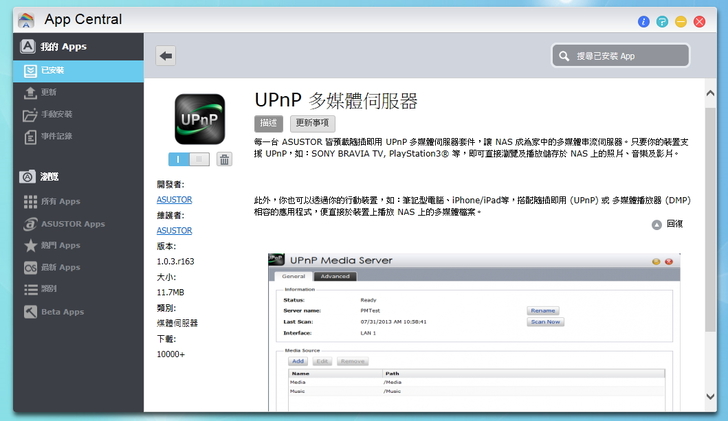Click the UPnP Media Server screenshot preview
Image resolution: width=728 pixels, height=421 pixels.
[474, 332]
